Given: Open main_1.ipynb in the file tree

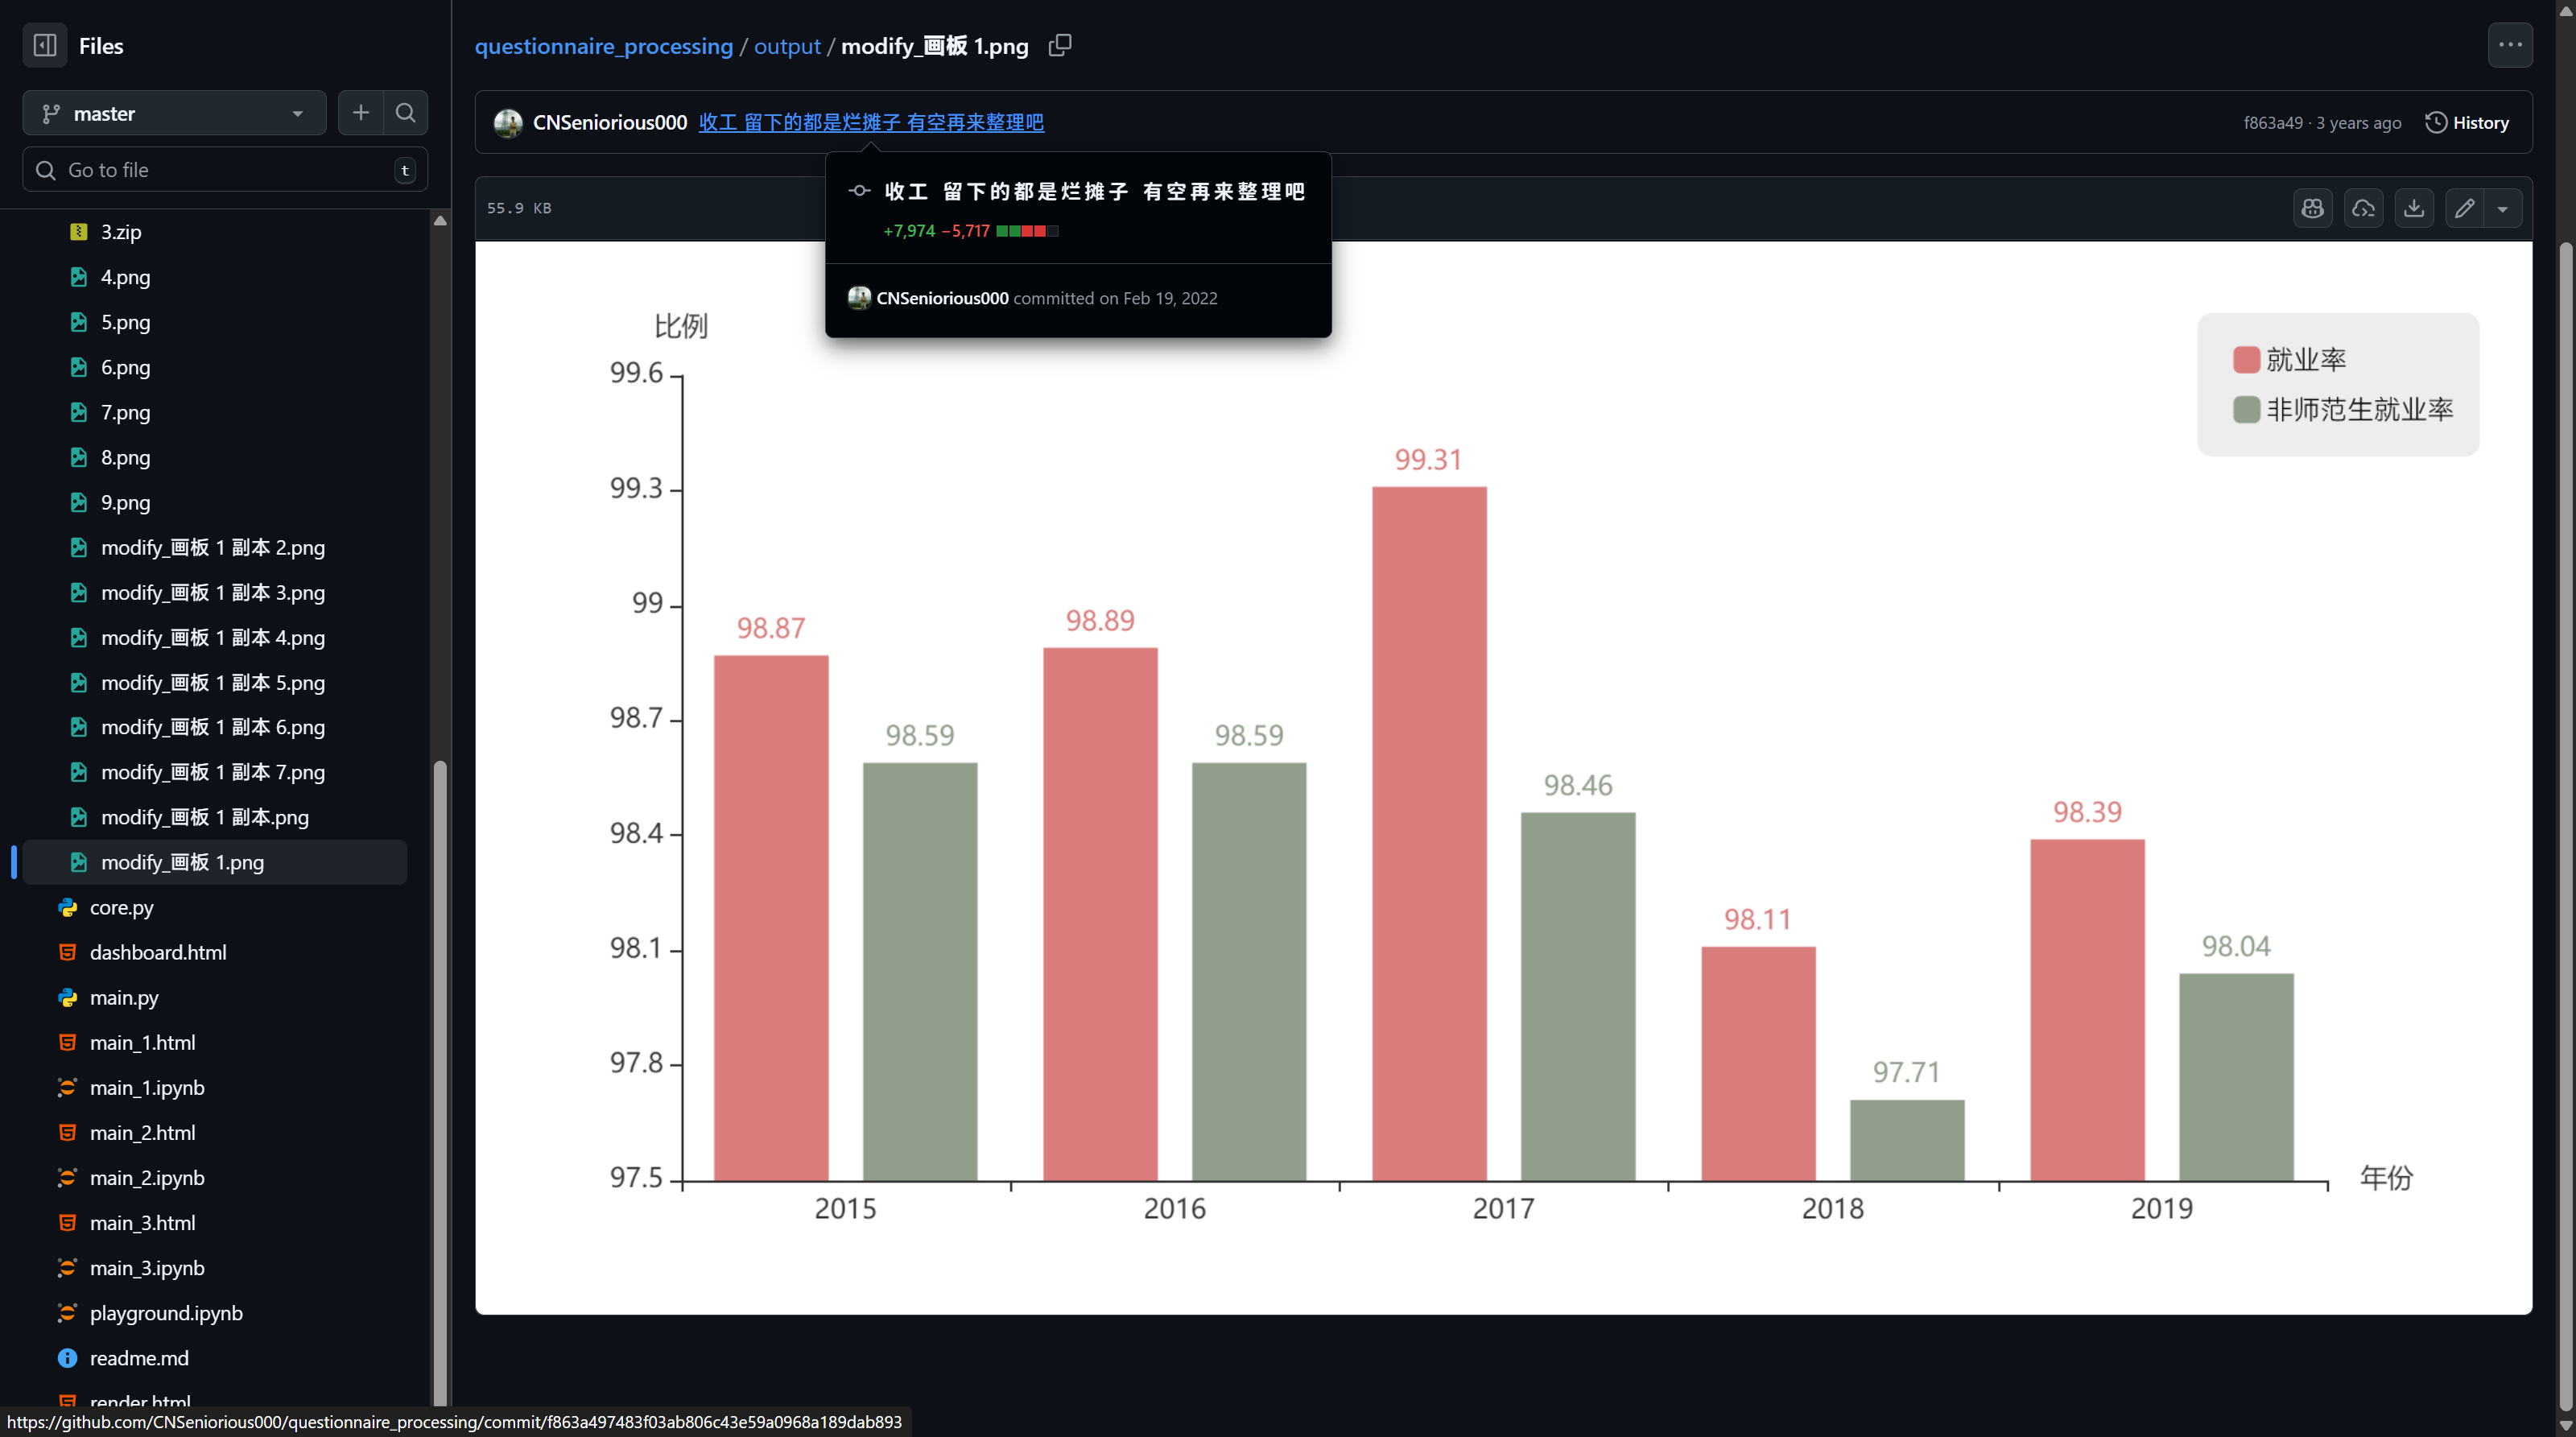Looking at the screenshot, I should pos(147,1087).
